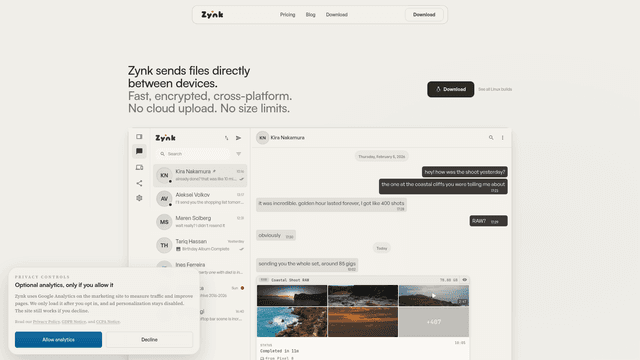Select the Kira Nakamura conversation
This screenshot has width=640, height=360.
pyautogui.click(x=200, y=176)
